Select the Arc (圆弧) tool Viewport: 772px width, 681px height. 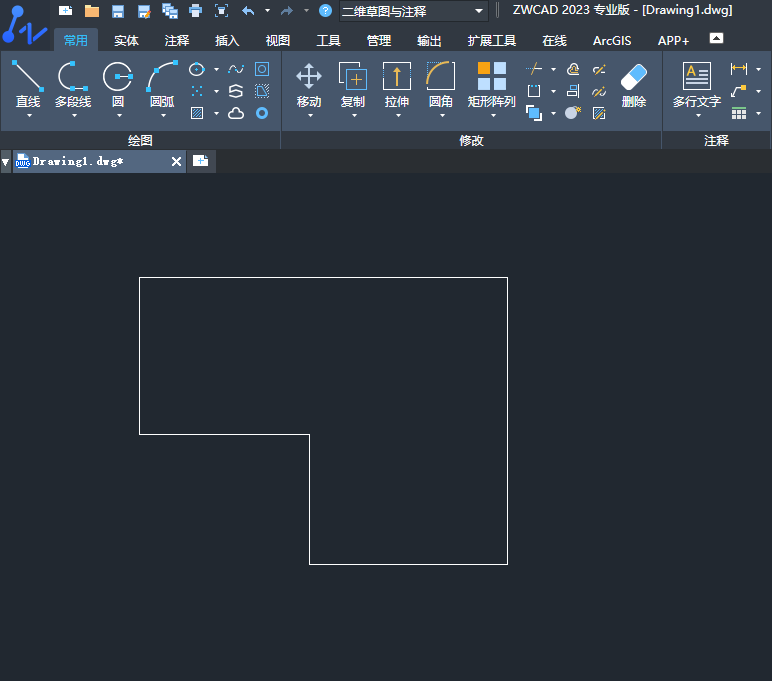pyautogui.click(x=162, y=84)
